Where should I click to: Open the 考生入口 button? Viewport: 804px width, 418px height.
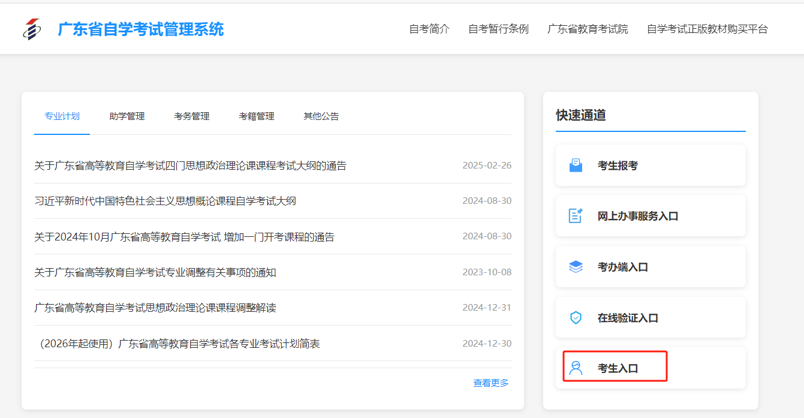click(x=651, y=368)
